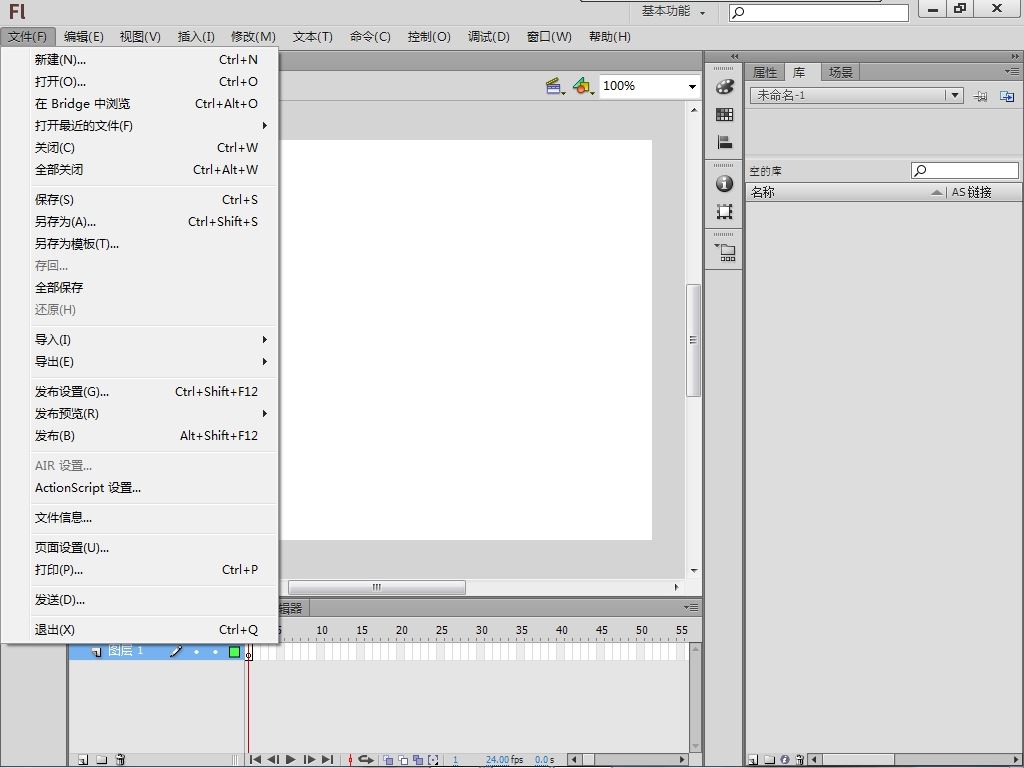
Task: Open the Swatches grid panel icon
Action: (x=725, y=115)
